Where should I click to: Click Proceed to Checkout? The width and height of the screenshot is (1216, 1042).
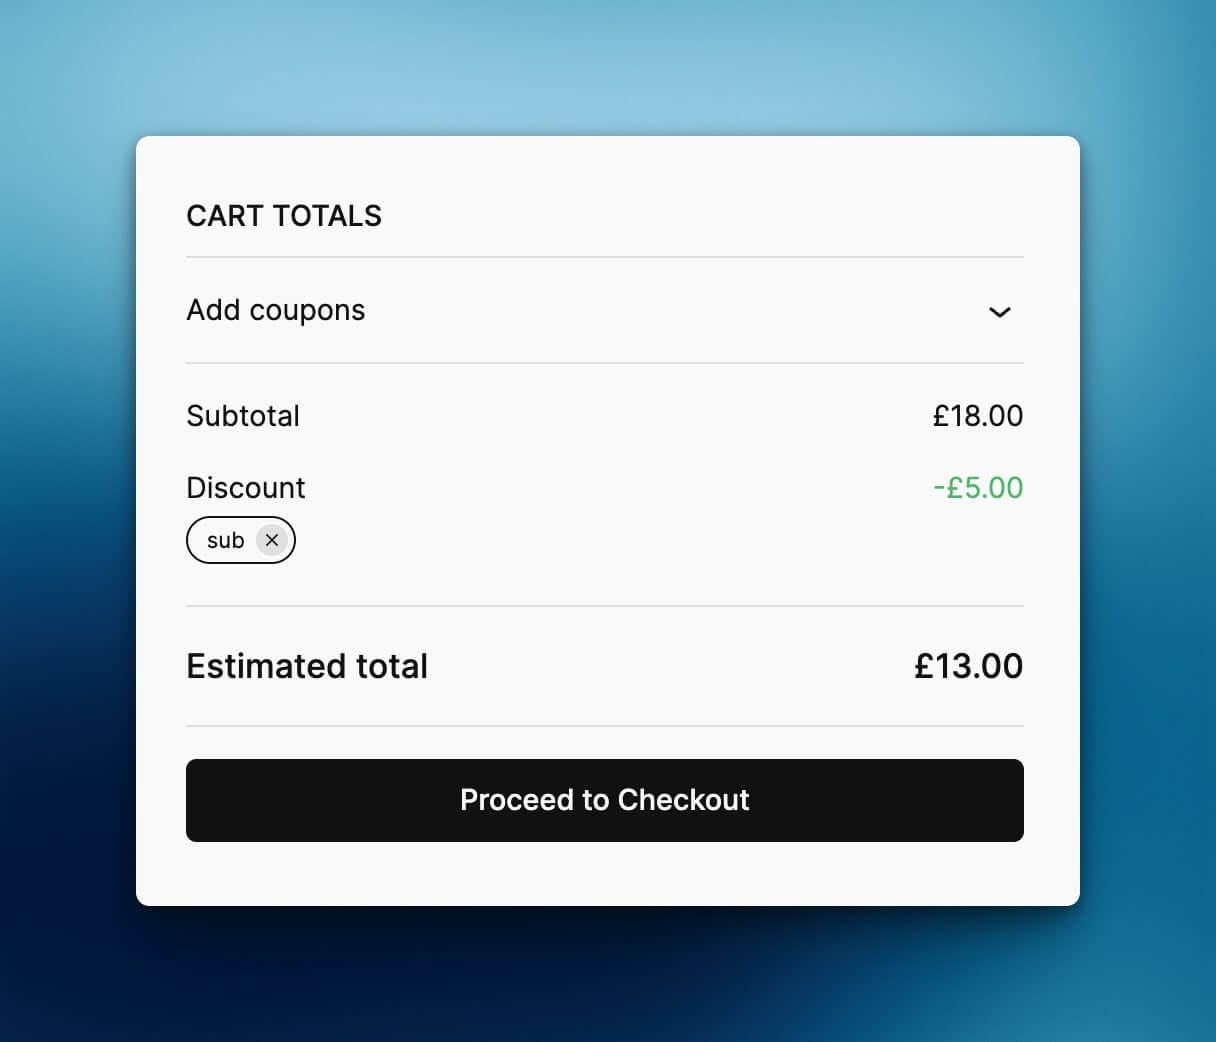pos(604,800)
